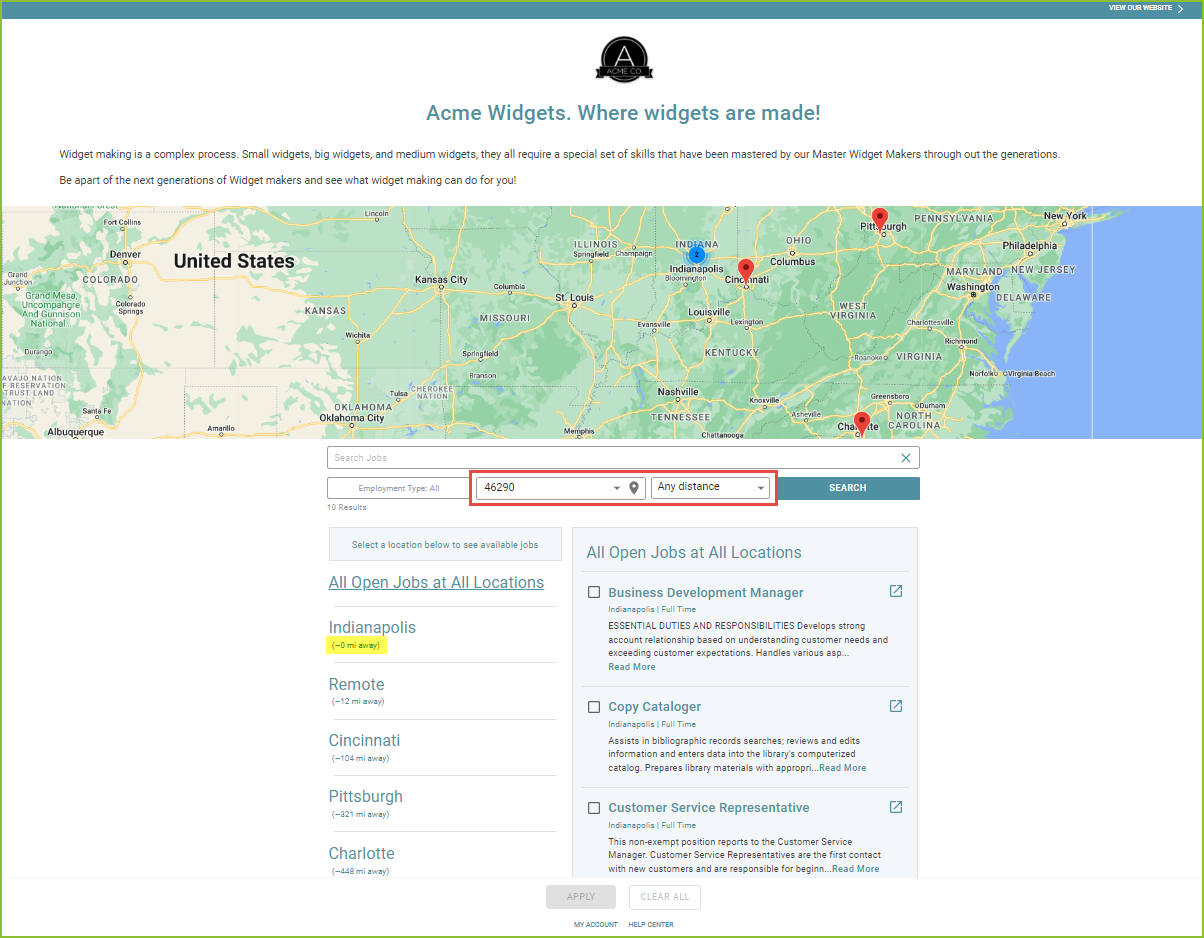The image size is (1204, 938).
Task: Select the Indianapolis location
Action: 372,627
